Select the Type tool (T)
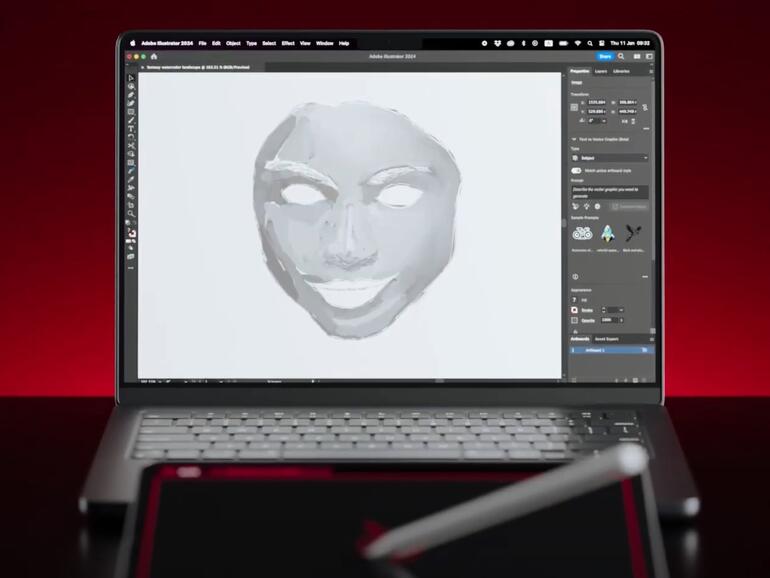The image size is (770, 578). pyautogui.click(x=131, y=129)
